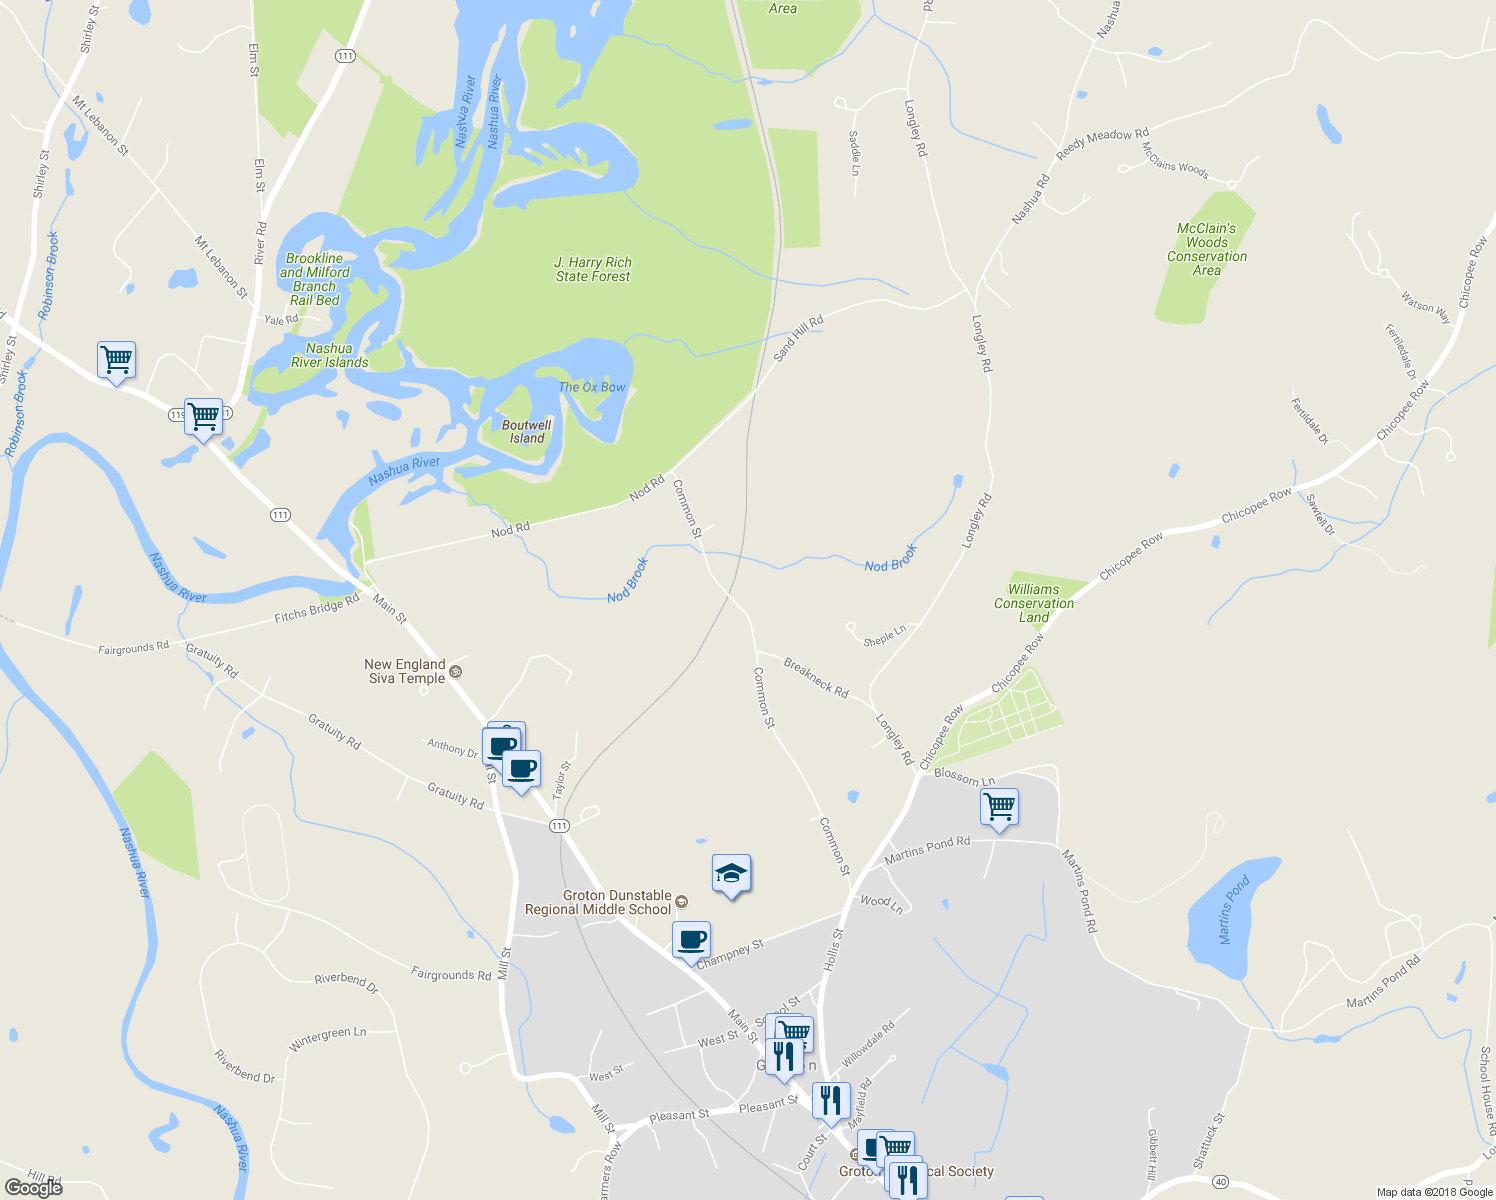Viewport: 1496px width, 1200px height.
Task: Select the McClain's Woods Conservation Area label
Action: tap(1207, 249)
